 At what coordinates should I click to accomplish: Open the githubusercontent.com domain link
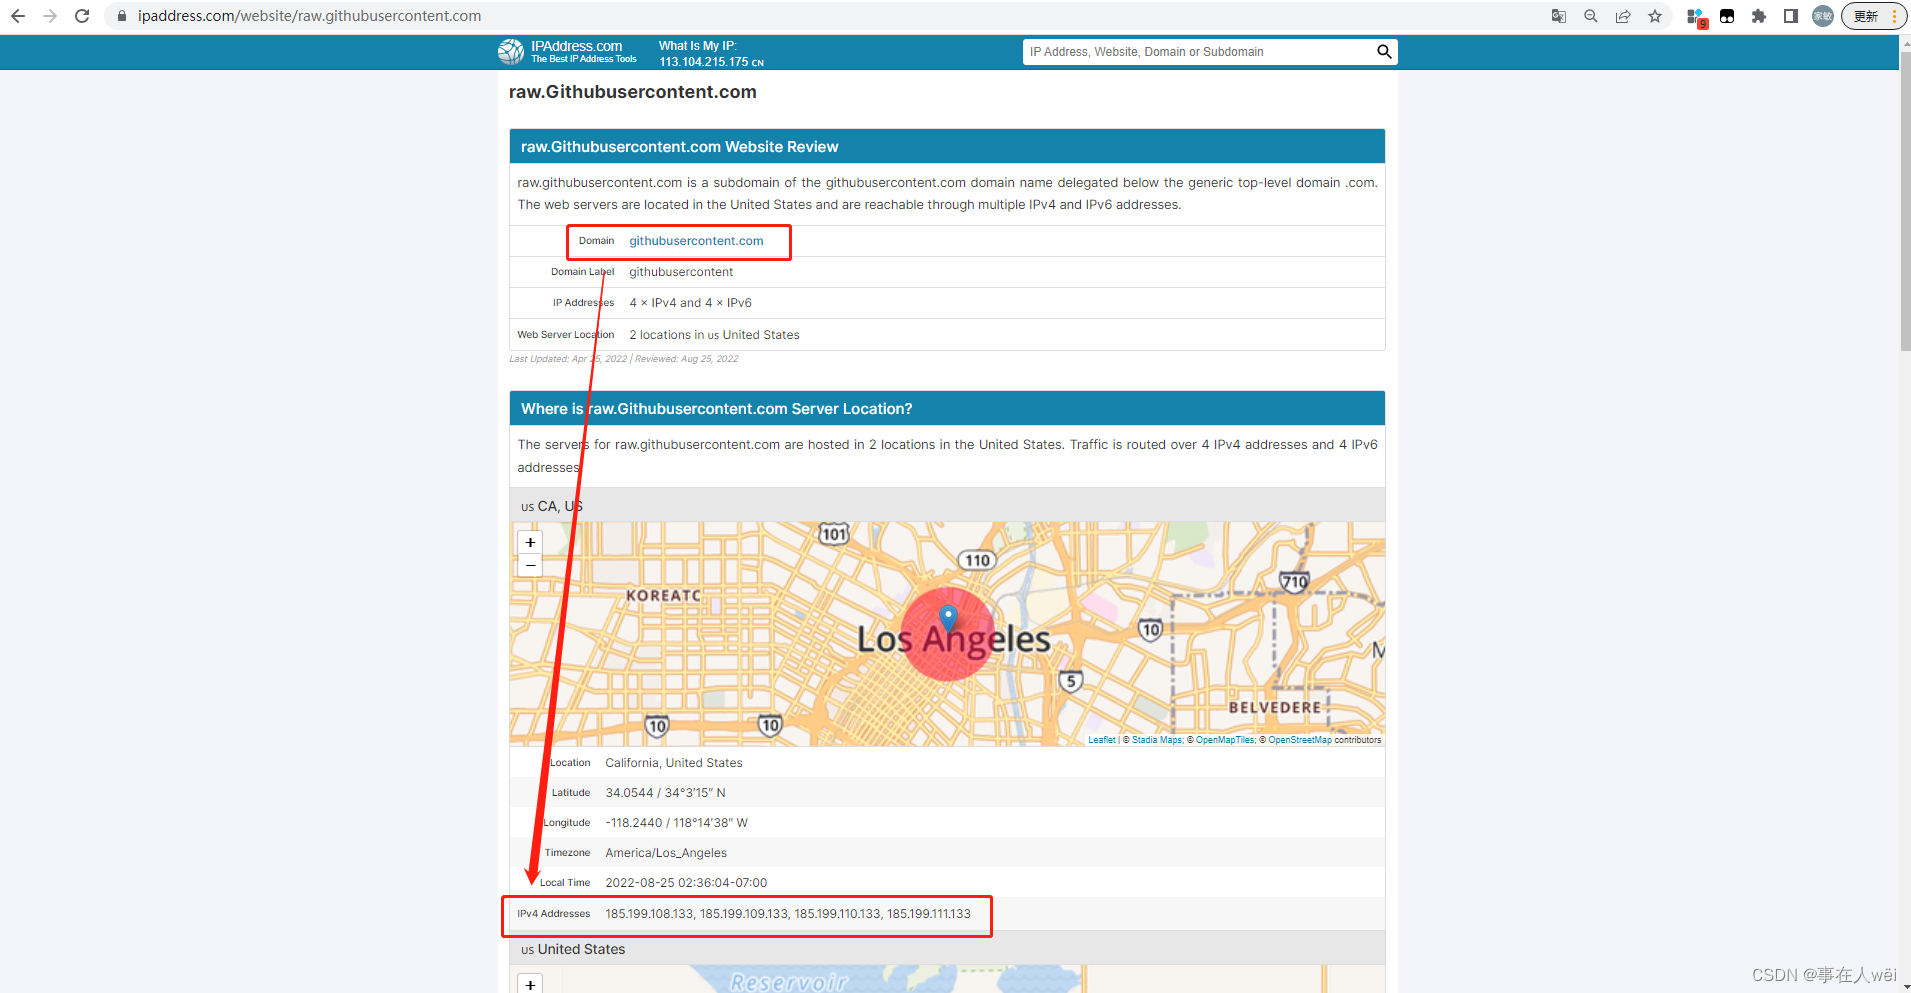696,241
